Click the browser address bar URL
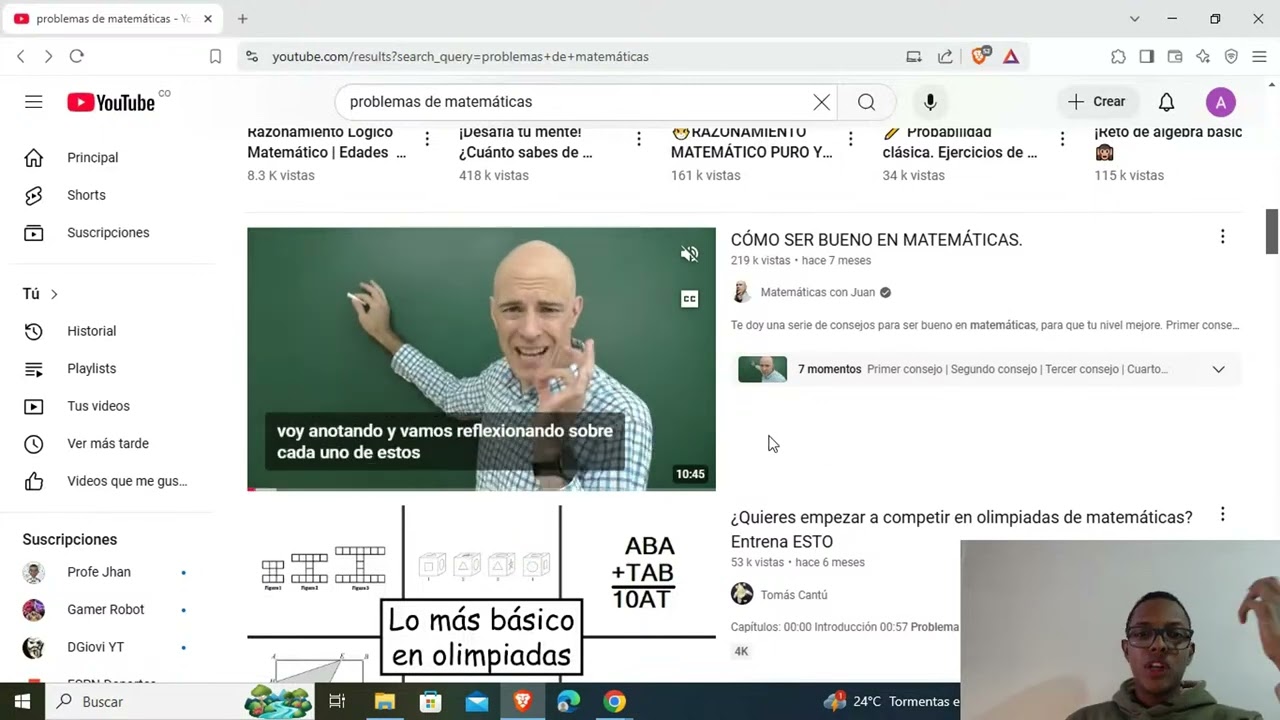Screen dimensions: 1280x720 click(x=460, y=57)
